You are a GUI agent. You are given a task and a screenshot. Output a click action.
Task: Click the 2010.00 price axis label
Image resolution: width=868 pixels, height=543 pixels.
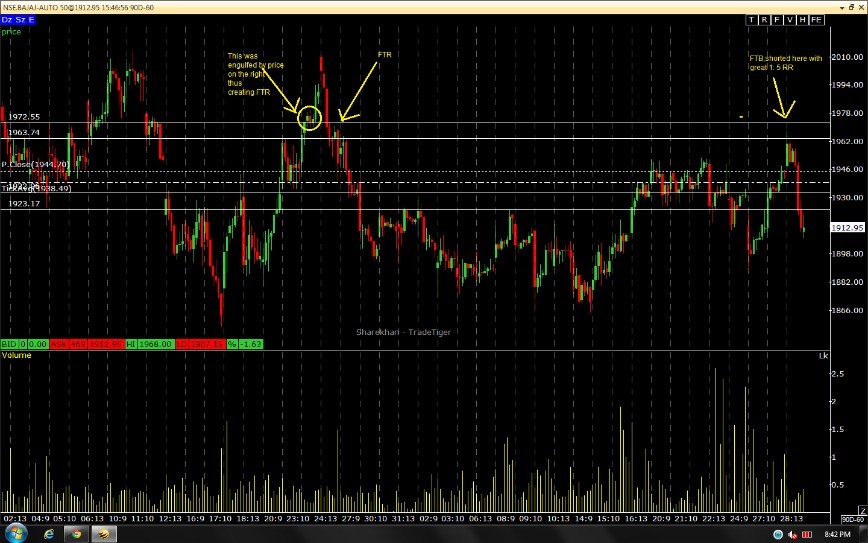[848, 57]
